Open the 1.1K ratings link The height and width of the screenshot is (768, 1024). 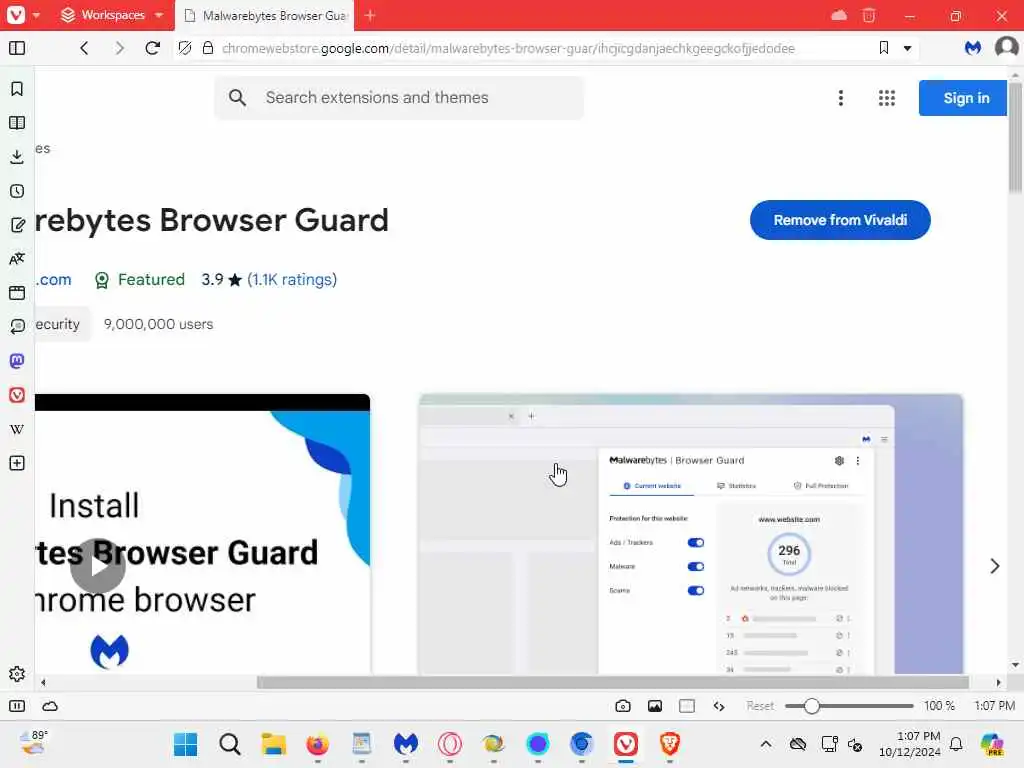pos(292,280)
